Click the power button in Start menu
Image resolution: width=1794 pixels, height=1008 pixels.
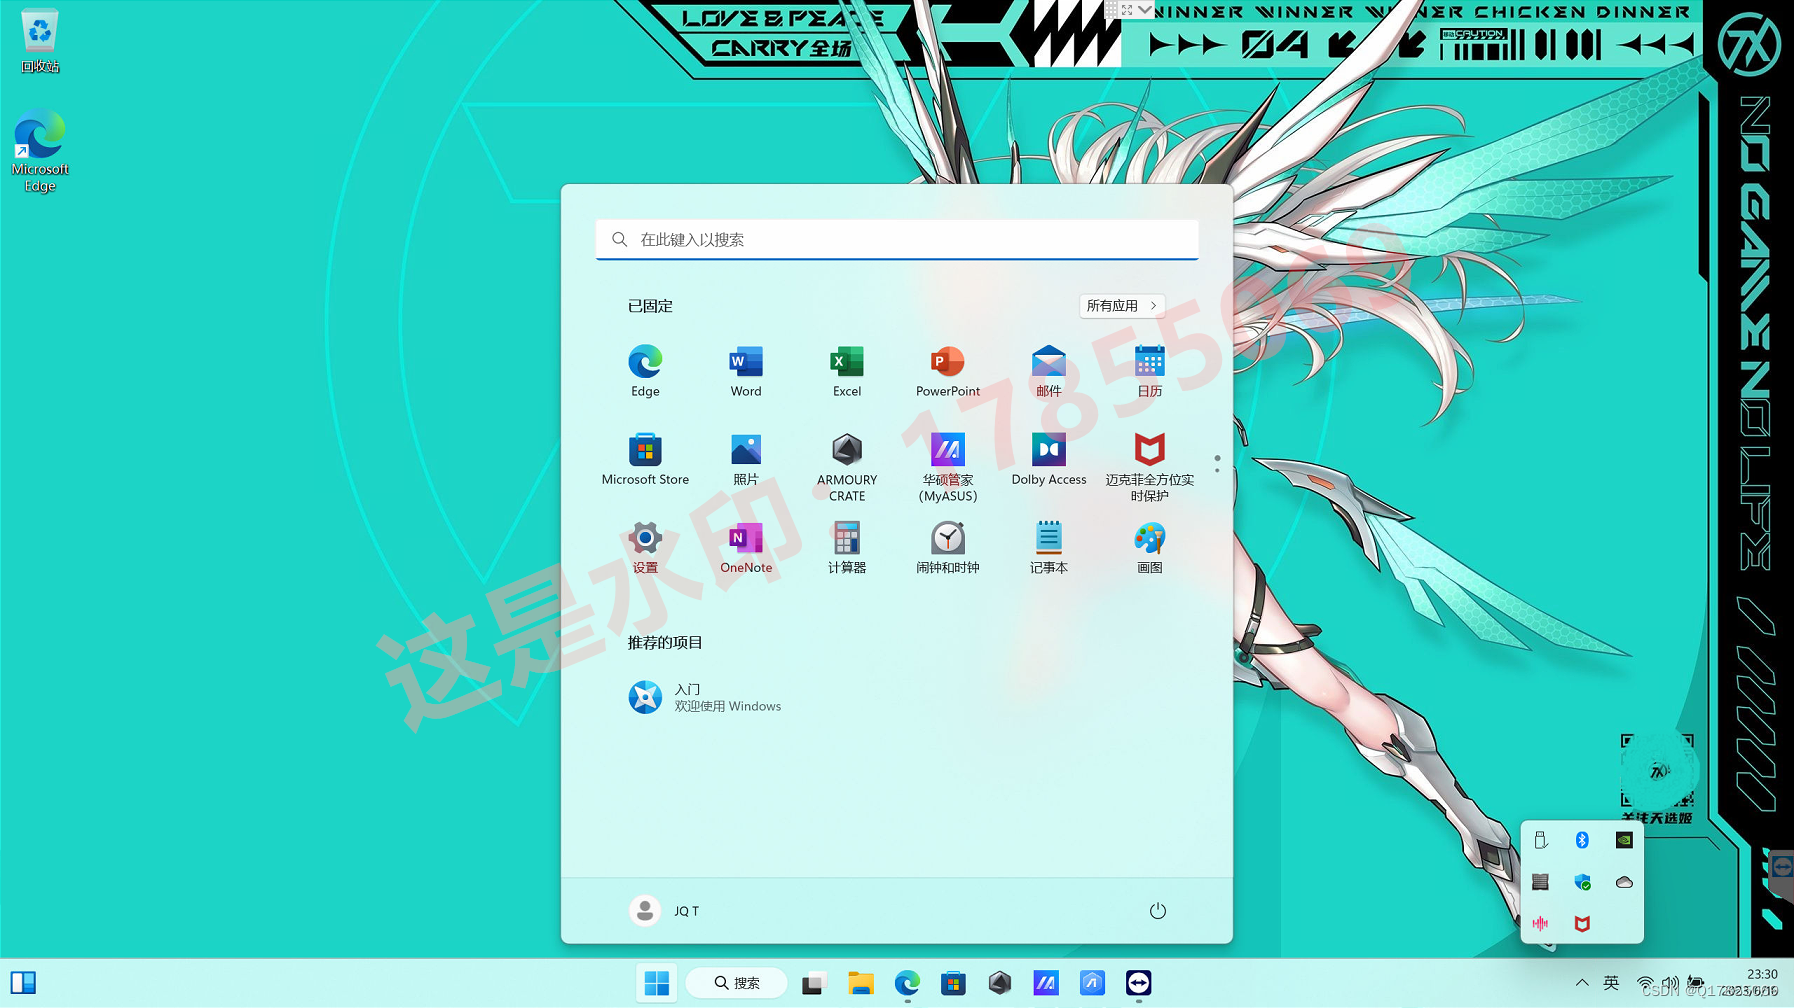point(1158,911)
